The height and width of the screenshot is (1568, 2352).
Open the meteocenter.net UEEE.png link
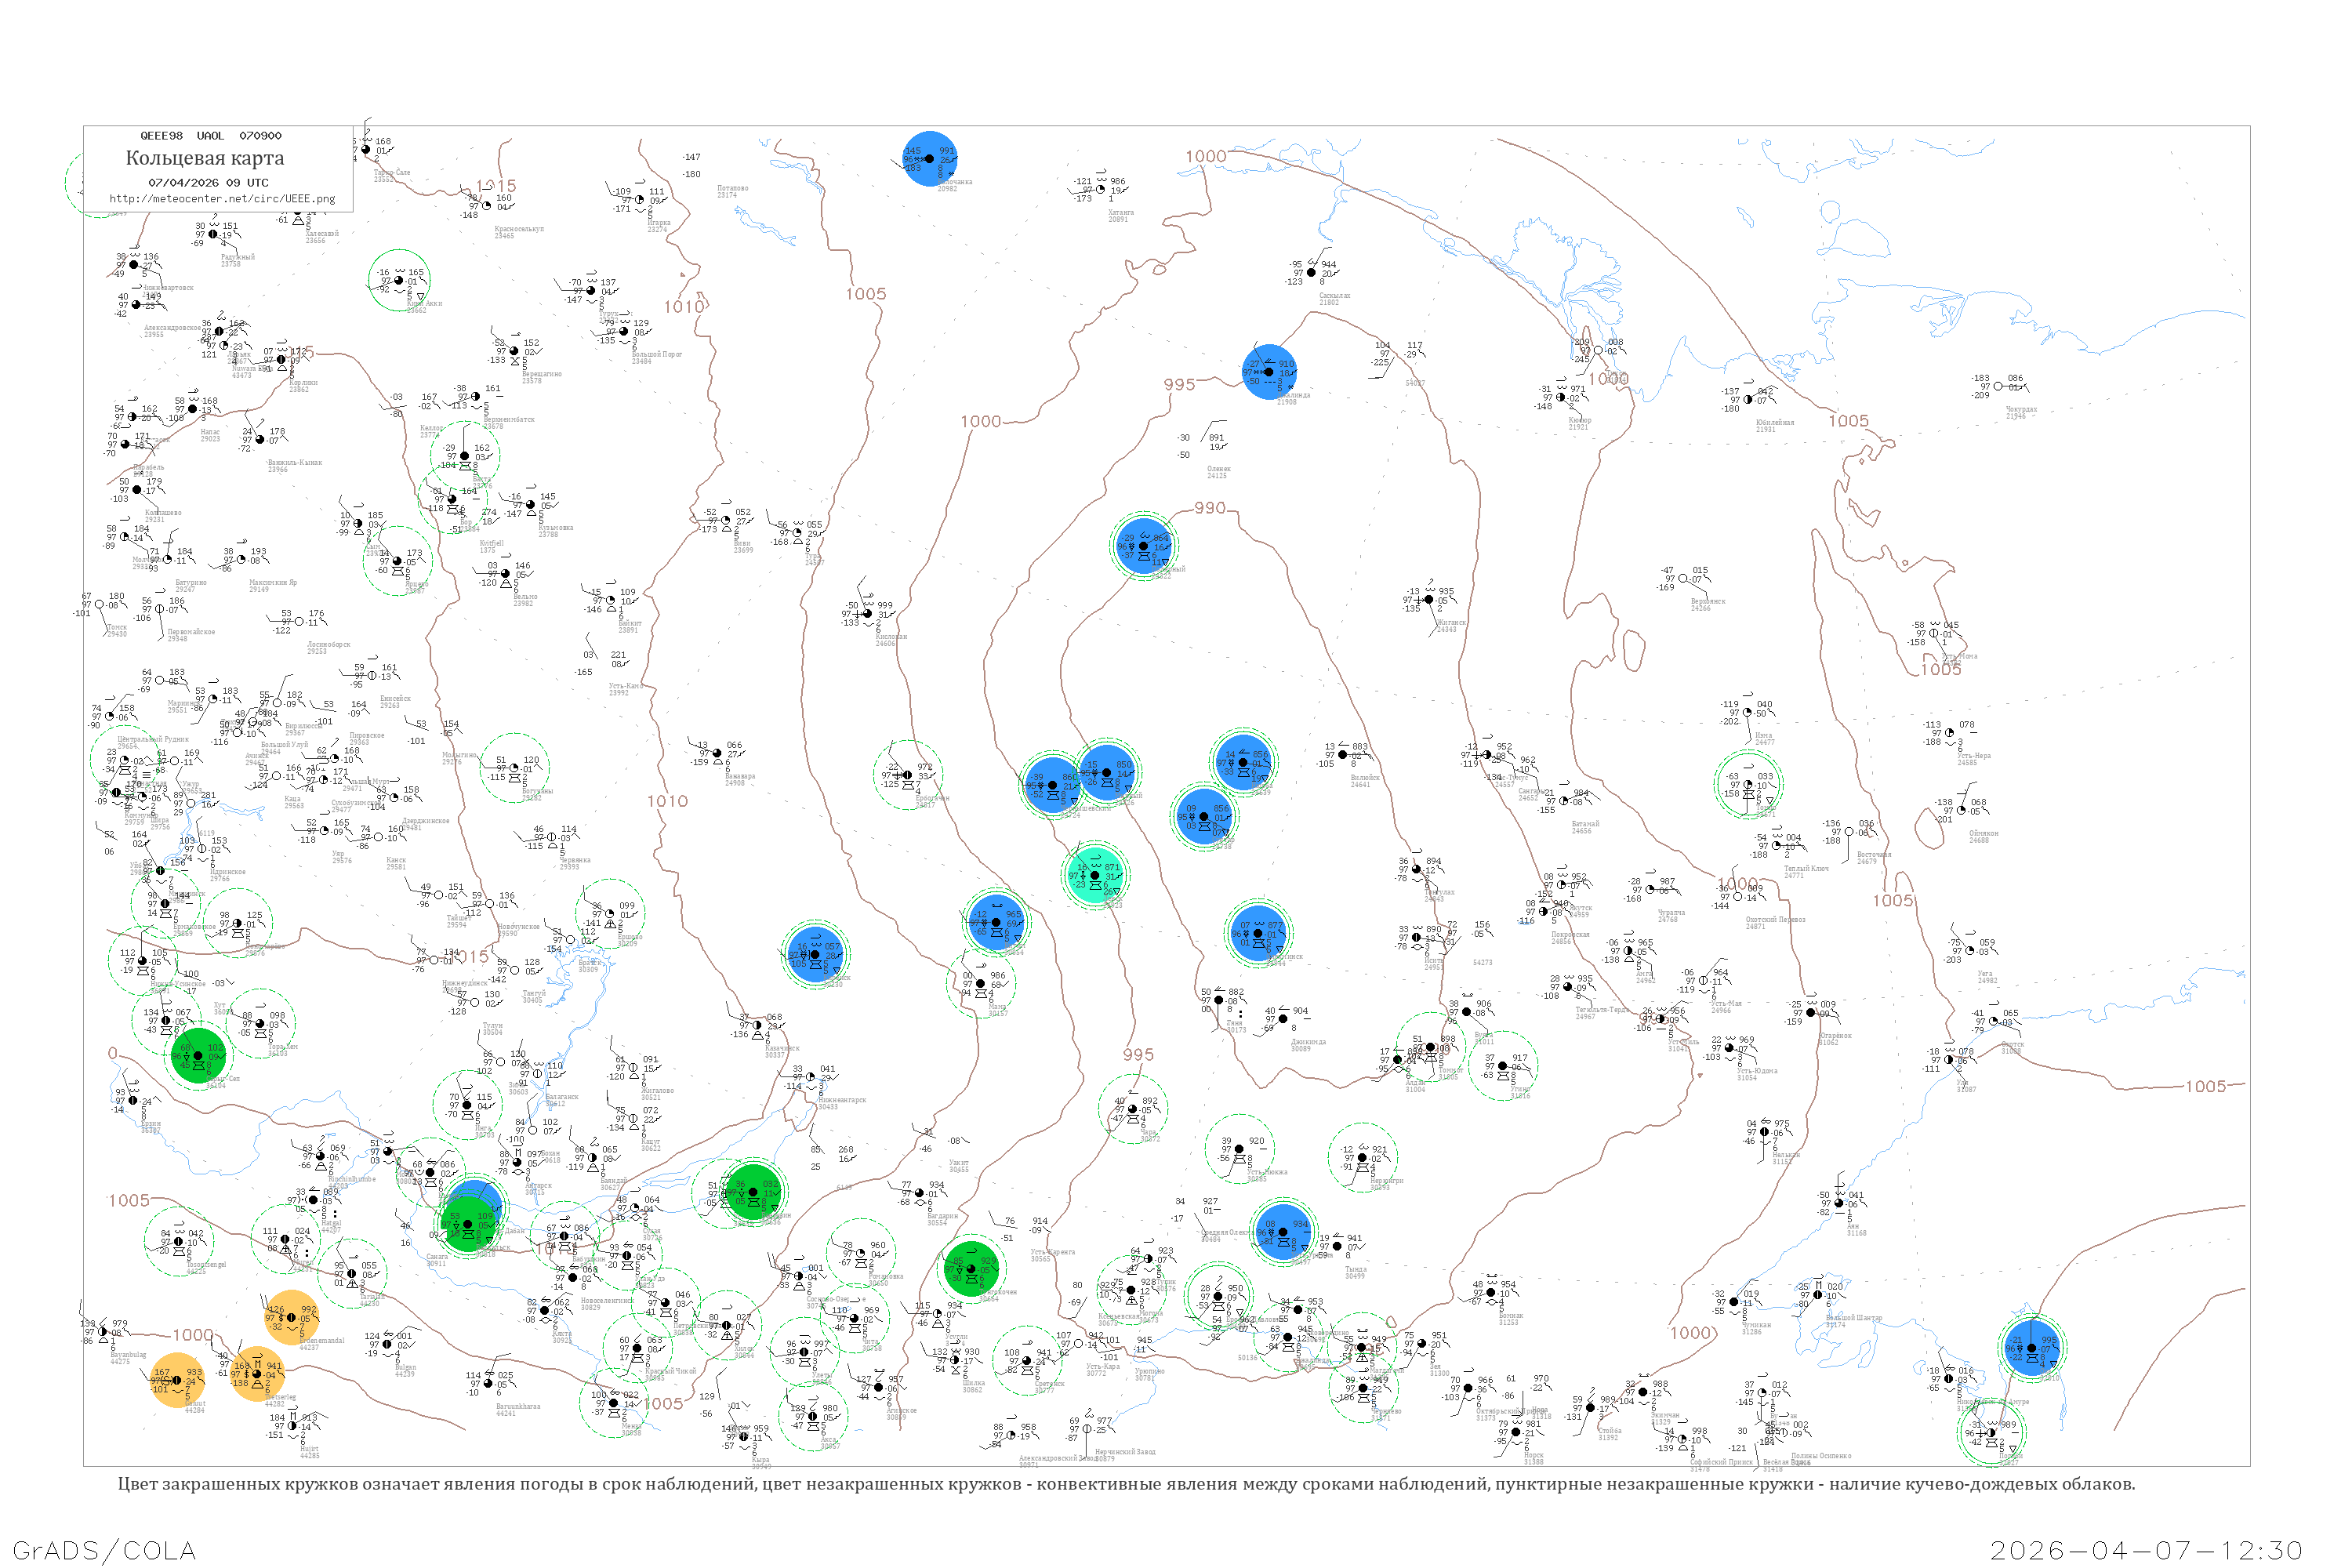tap(222, 199)
